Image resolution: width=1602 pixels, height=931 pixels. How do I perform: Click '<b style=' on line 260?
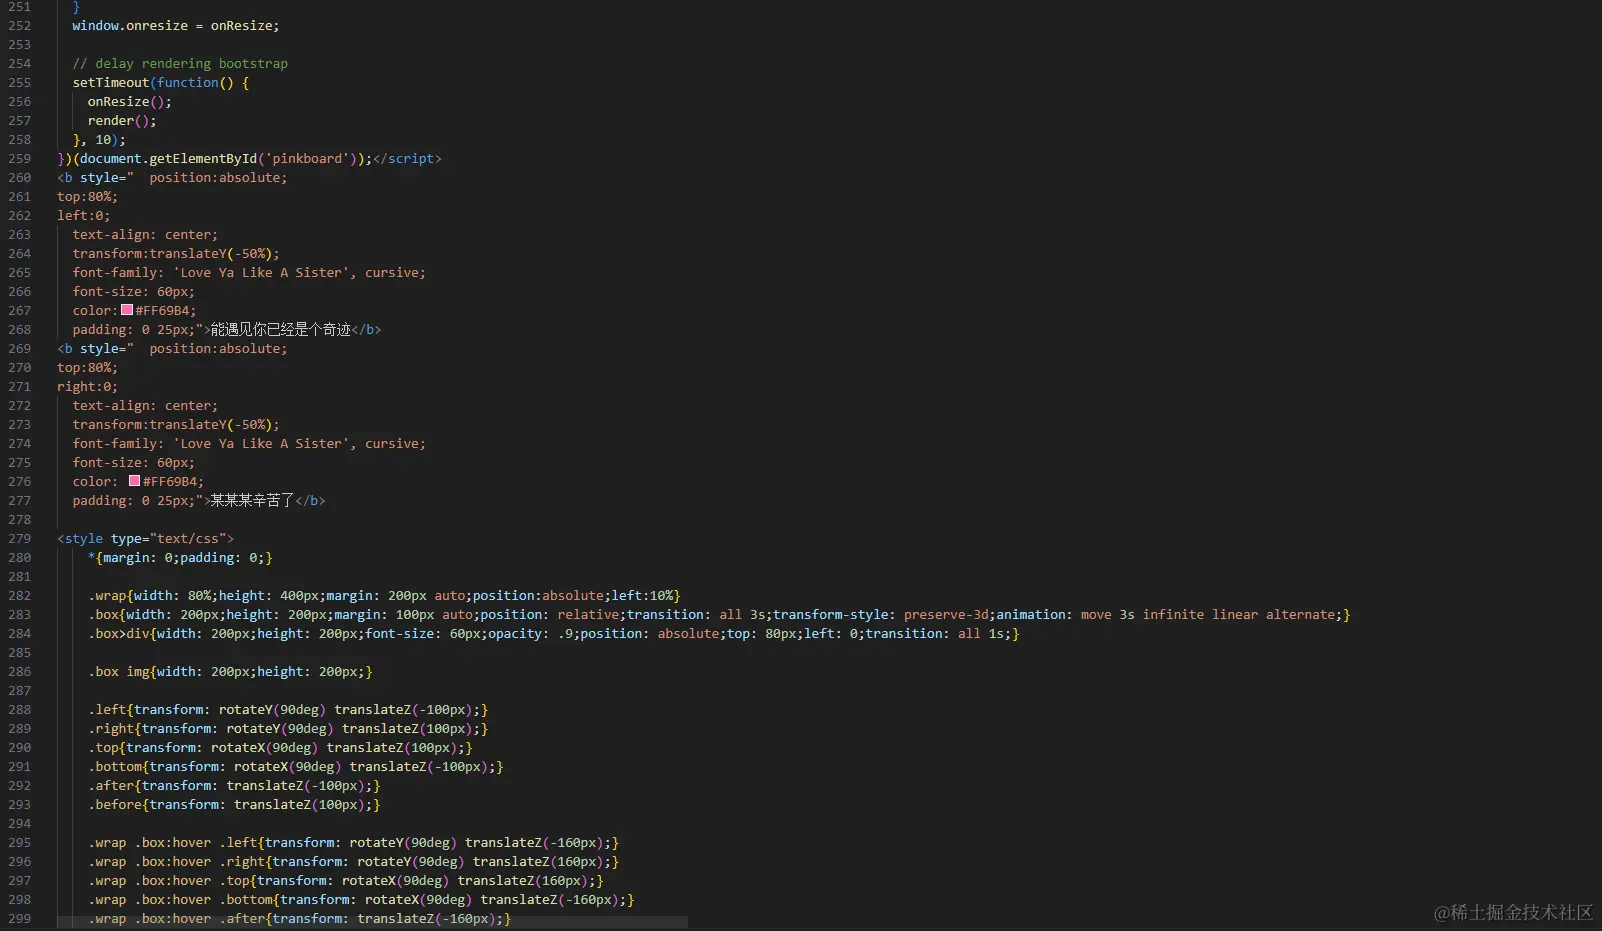pyautogui.click(x=95, y=178)
